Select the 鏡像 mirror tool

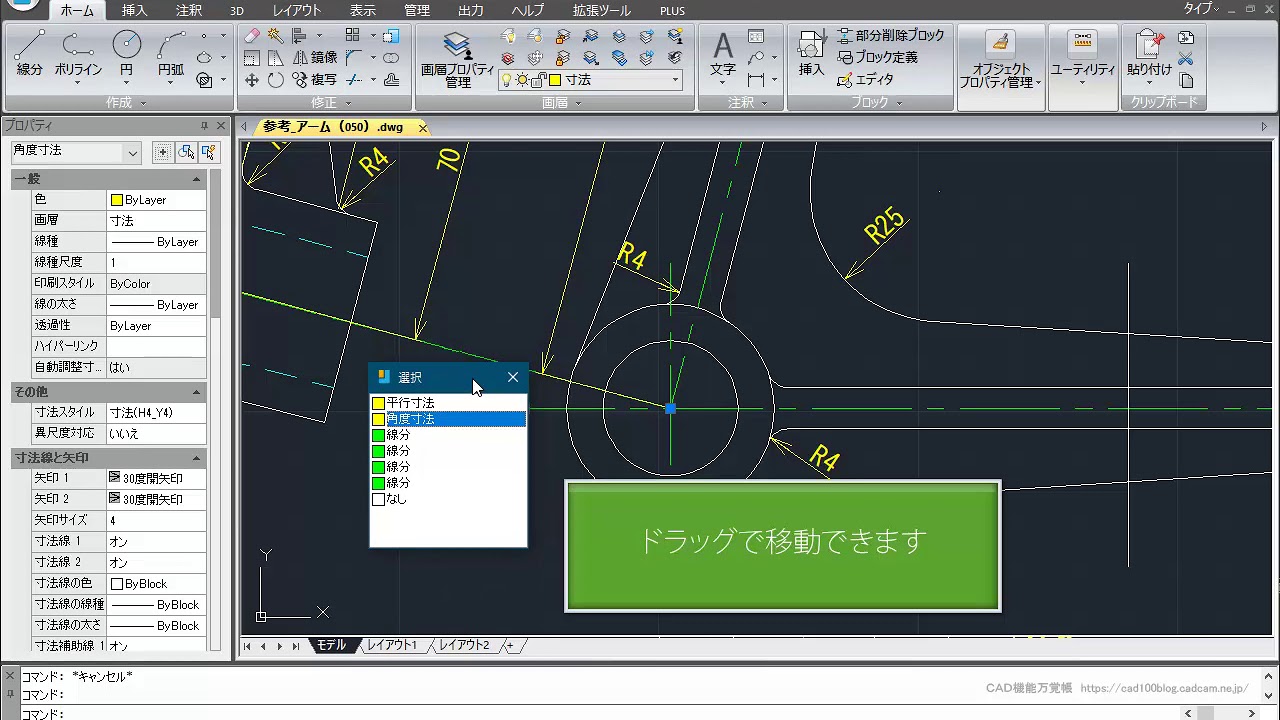pos(315,58)
